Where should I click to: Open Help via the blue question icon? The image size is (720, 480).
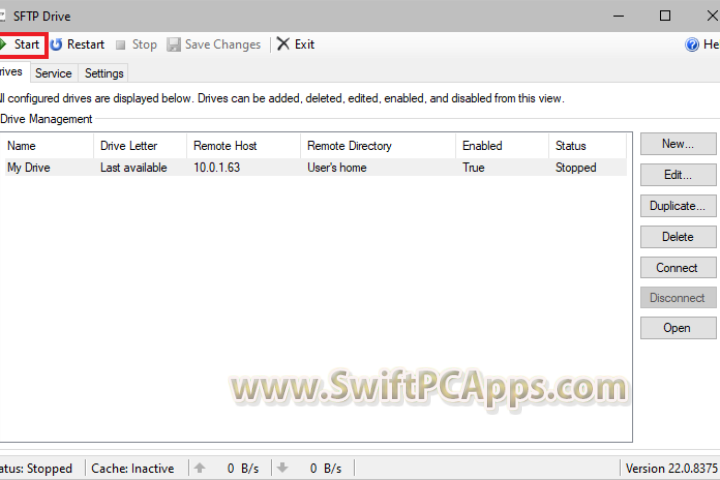[692, 45]
